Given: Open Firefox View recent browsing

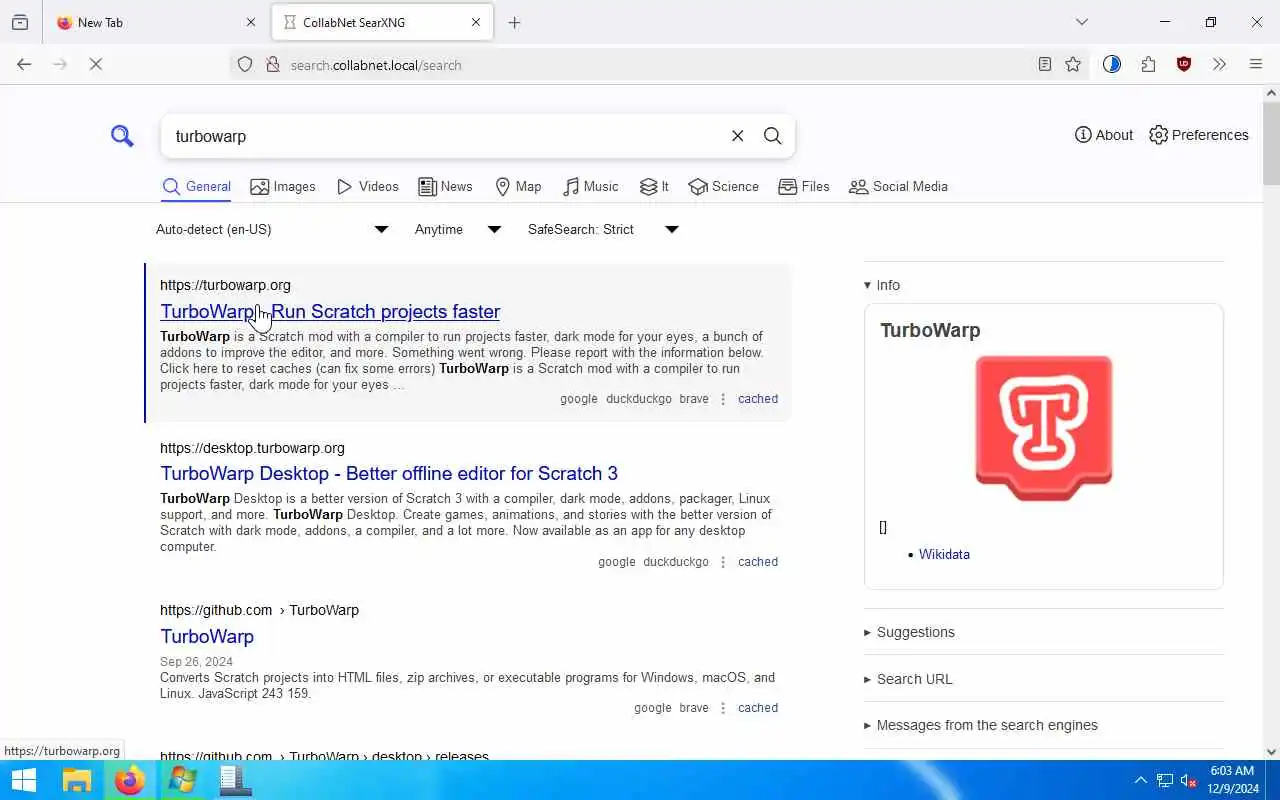Looking at the screenshot, I should 20,22.
